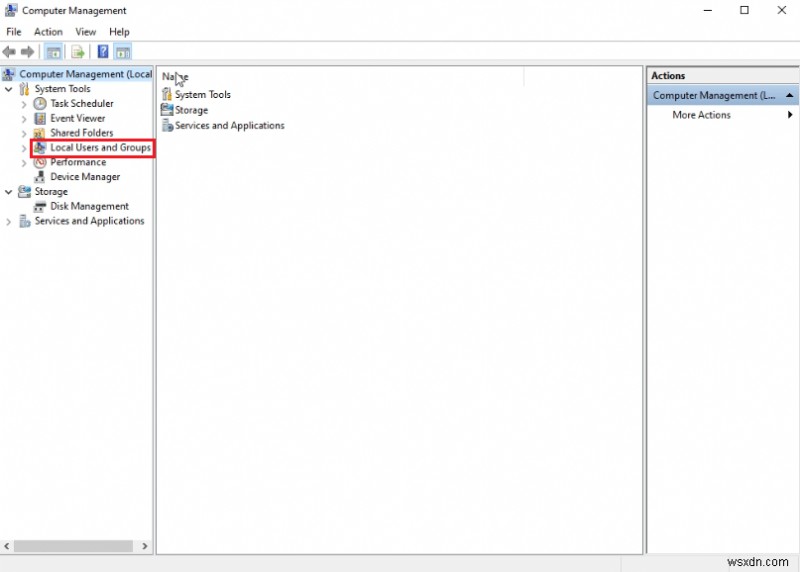This screenshot has width=800, height=572.
Task: Click Storage icon in left tree
Action: 24,192
